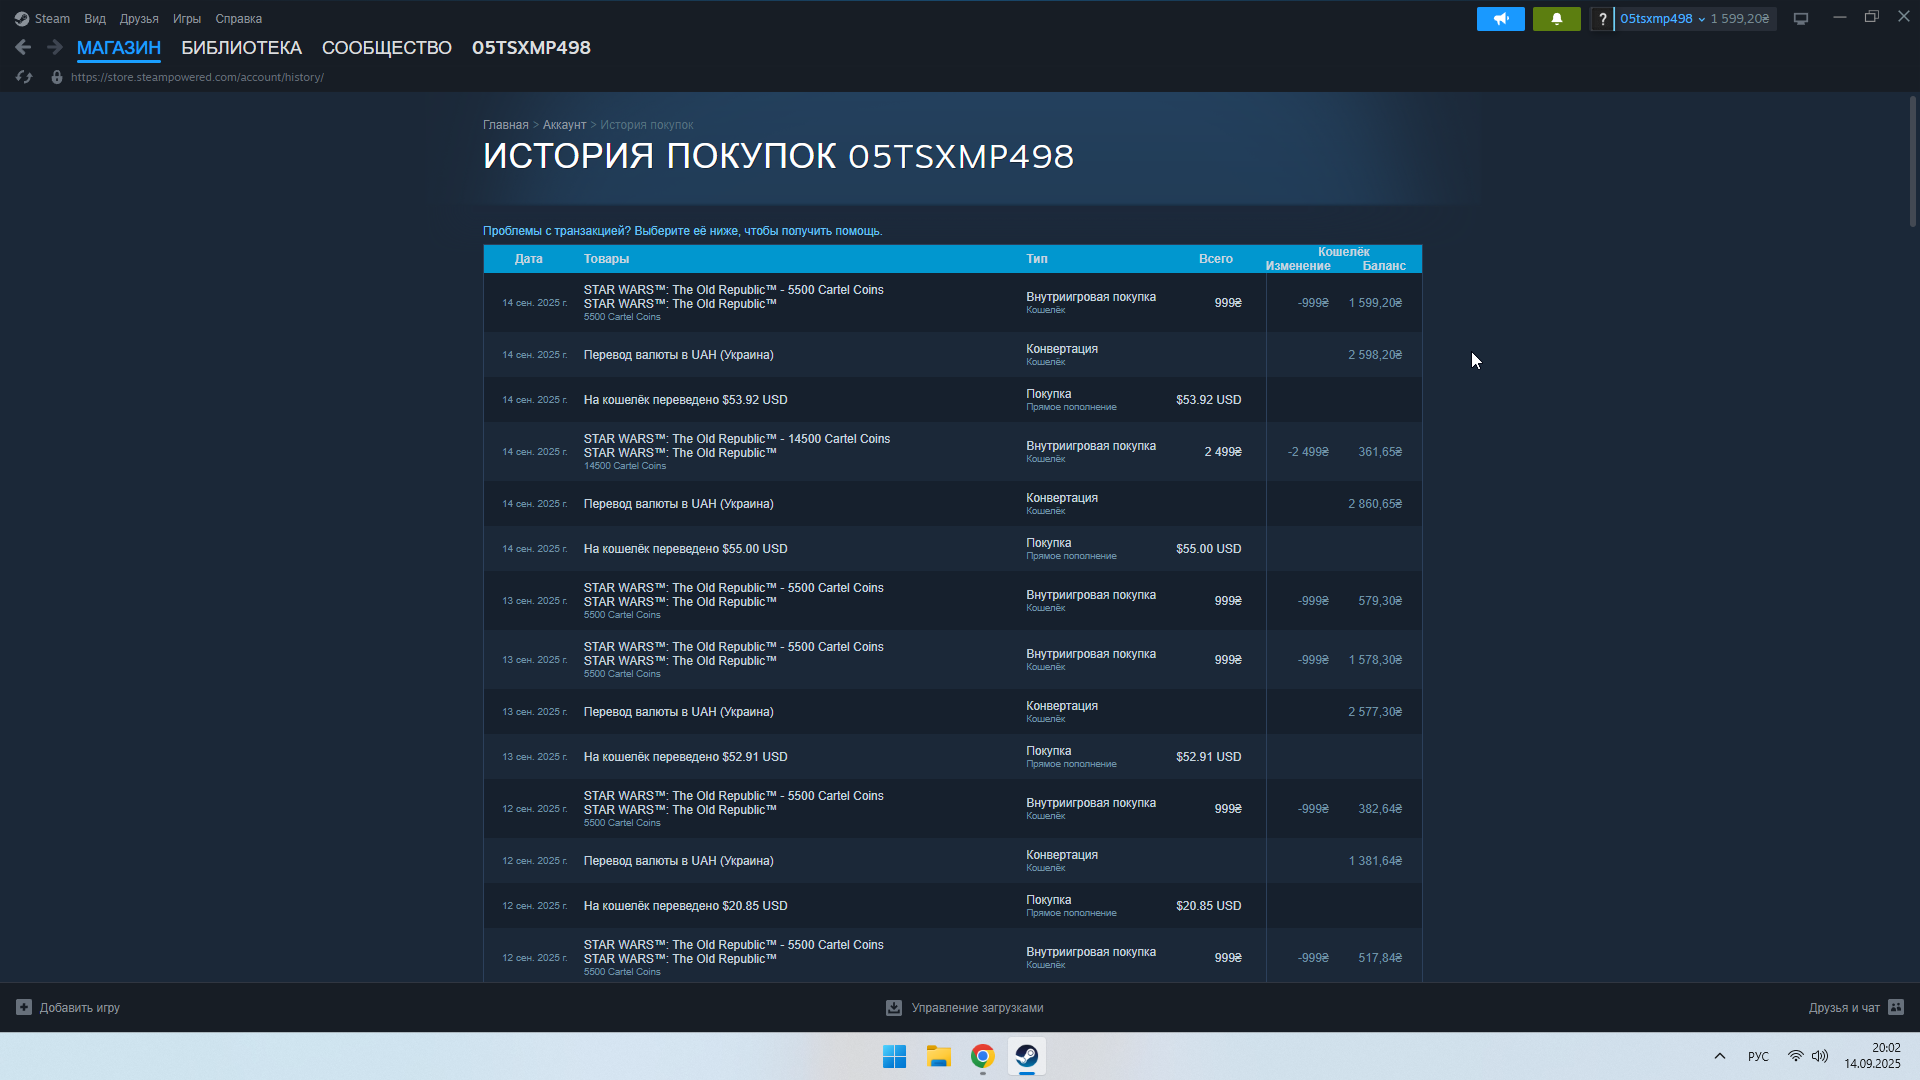Click the page vertical scrollbar
The height and width of the screenshot is (1080, 1920).
click(x=1913, y=160)
